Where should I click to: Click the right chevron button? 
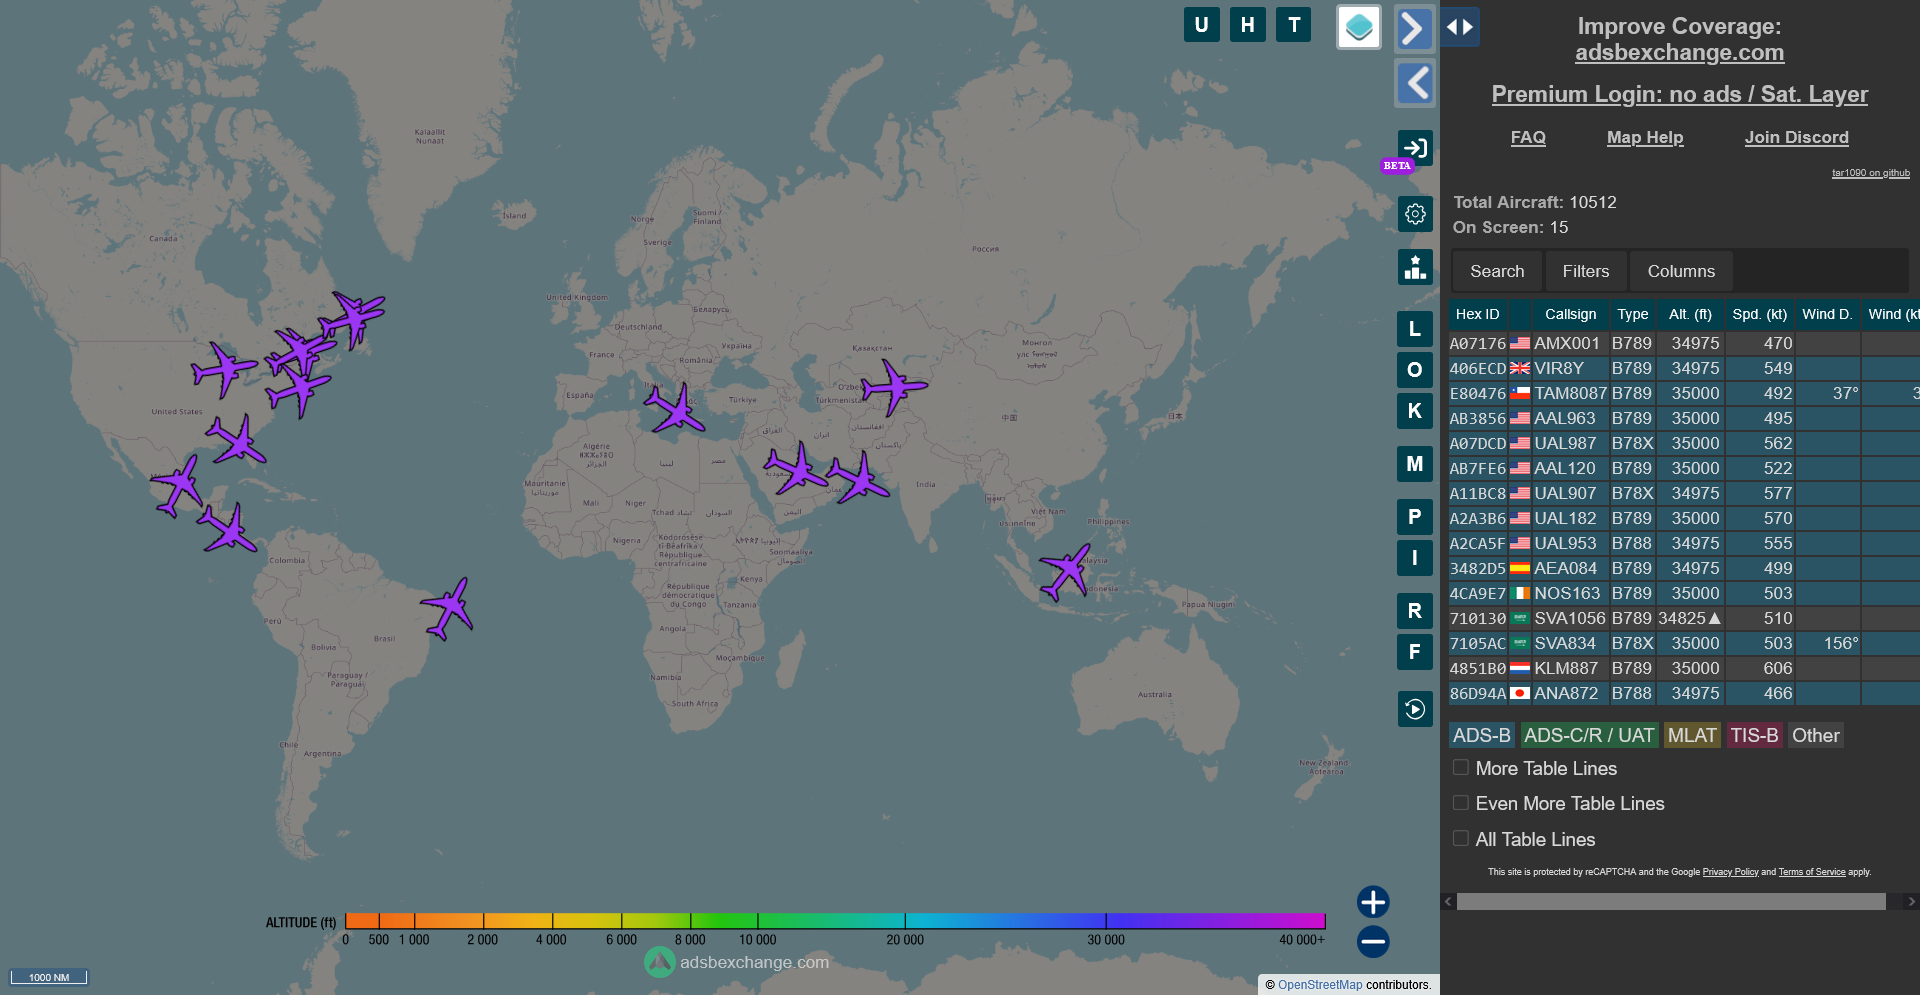[1414, 28]
